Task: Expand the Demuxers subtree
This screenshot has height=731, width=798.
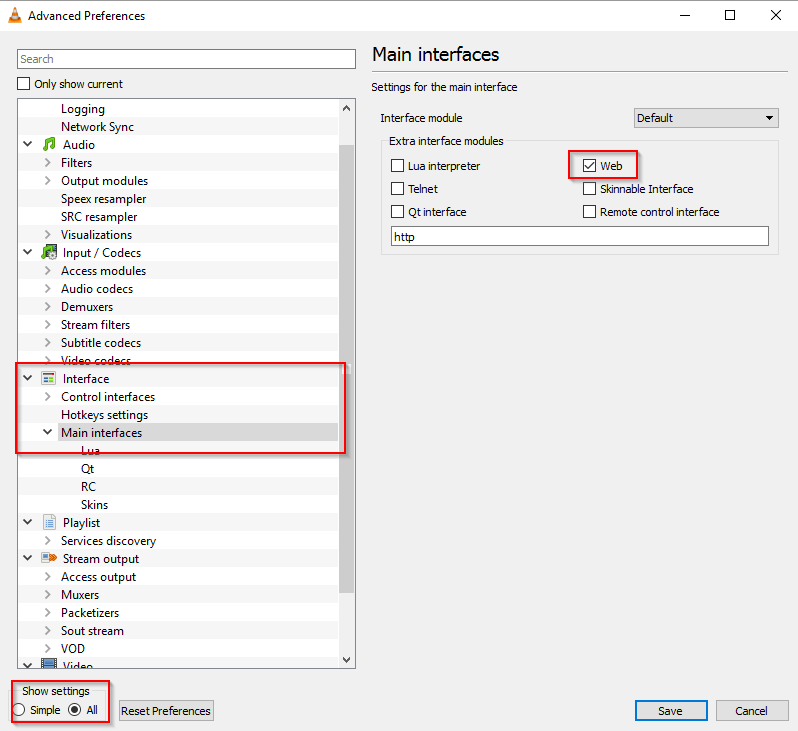Action: click(47, 306)
